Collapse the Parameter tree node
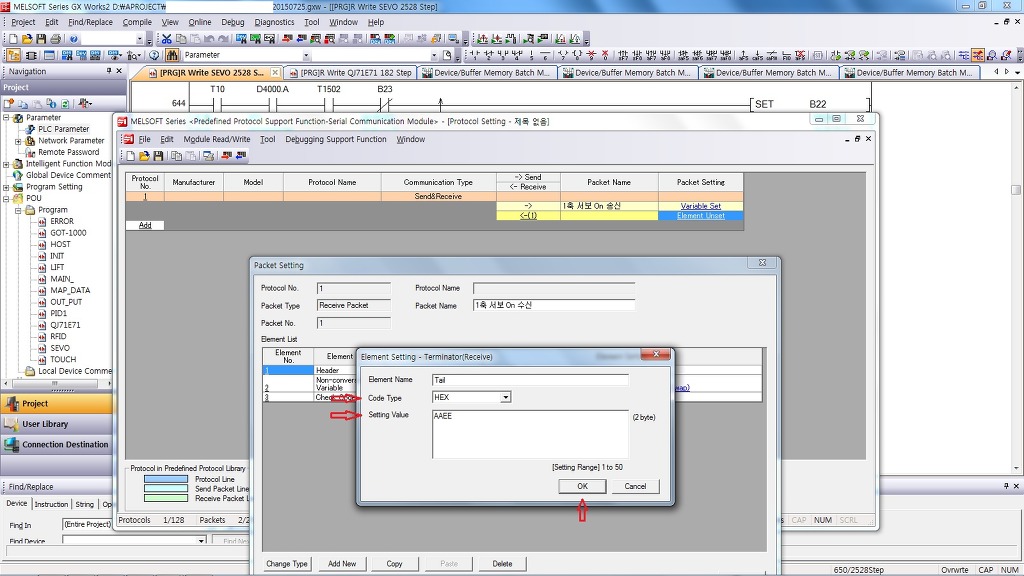 (x=6, y=118)
